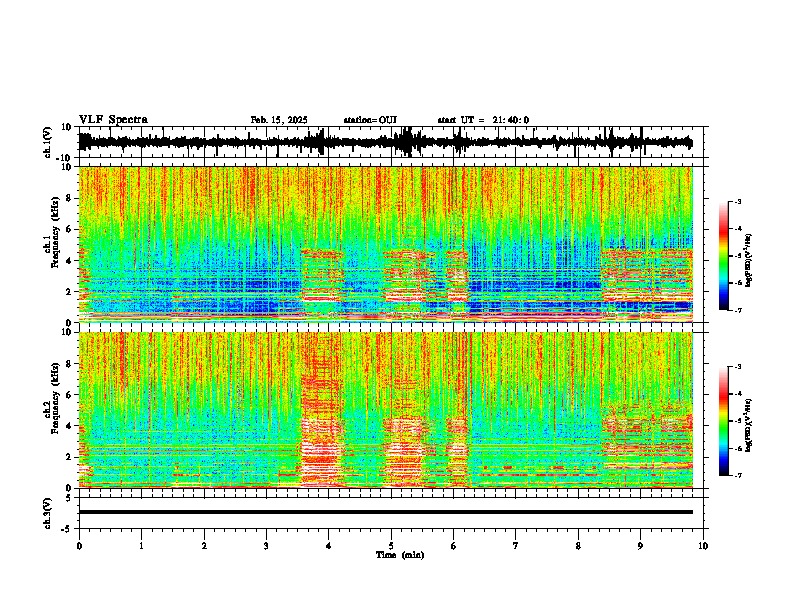
Task: Click tick label 5 on the Time axis
Action: point(391,546)
